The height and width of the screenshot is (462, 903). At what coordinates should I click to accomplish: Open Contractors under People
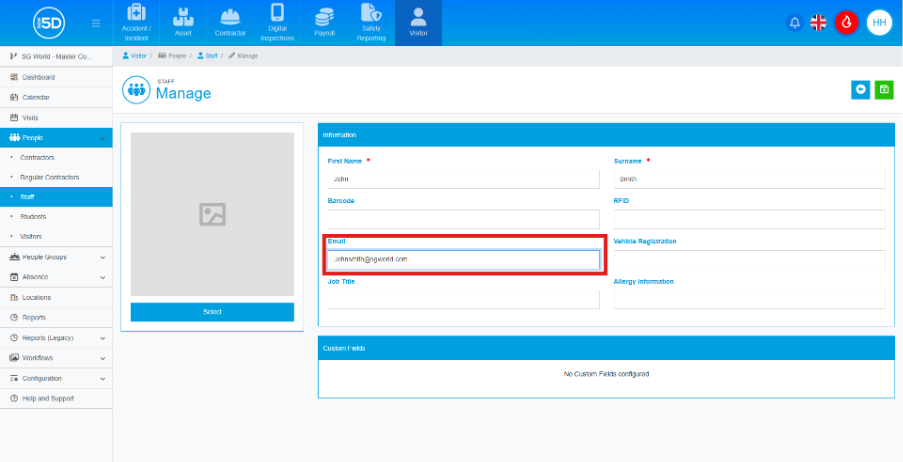pyautogui.click(x=56, y=157)
